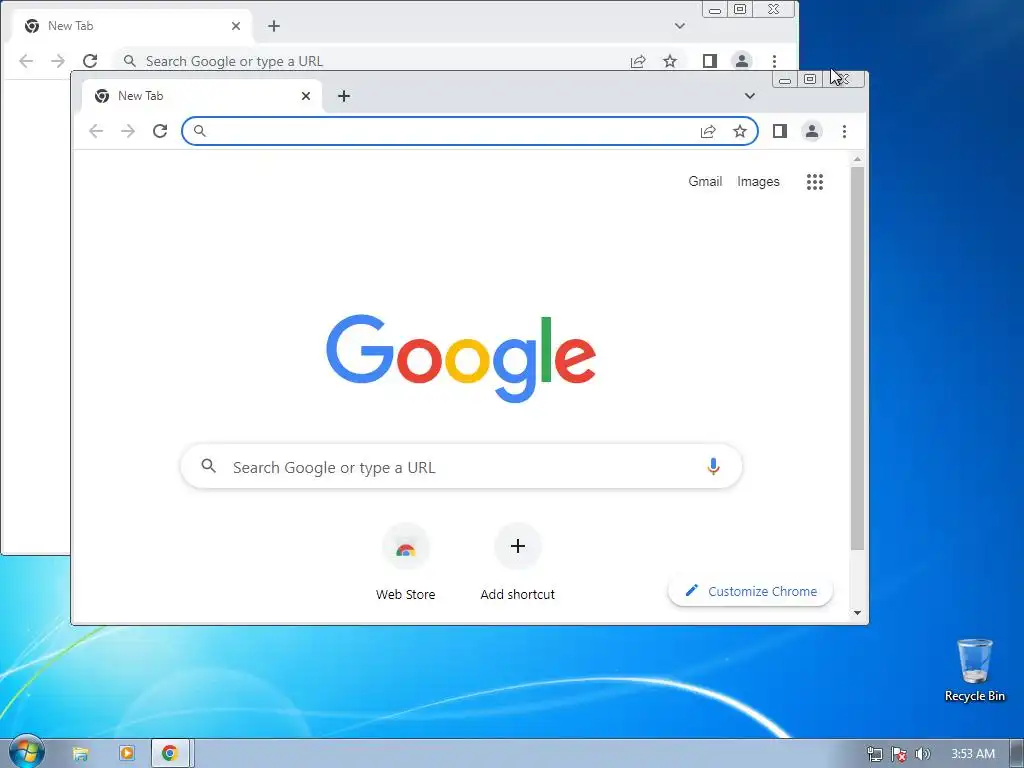This screenshot has width=1024, height=768.
Task: Click volume speaker icon in system tray
Action: (x=922, y=754)
